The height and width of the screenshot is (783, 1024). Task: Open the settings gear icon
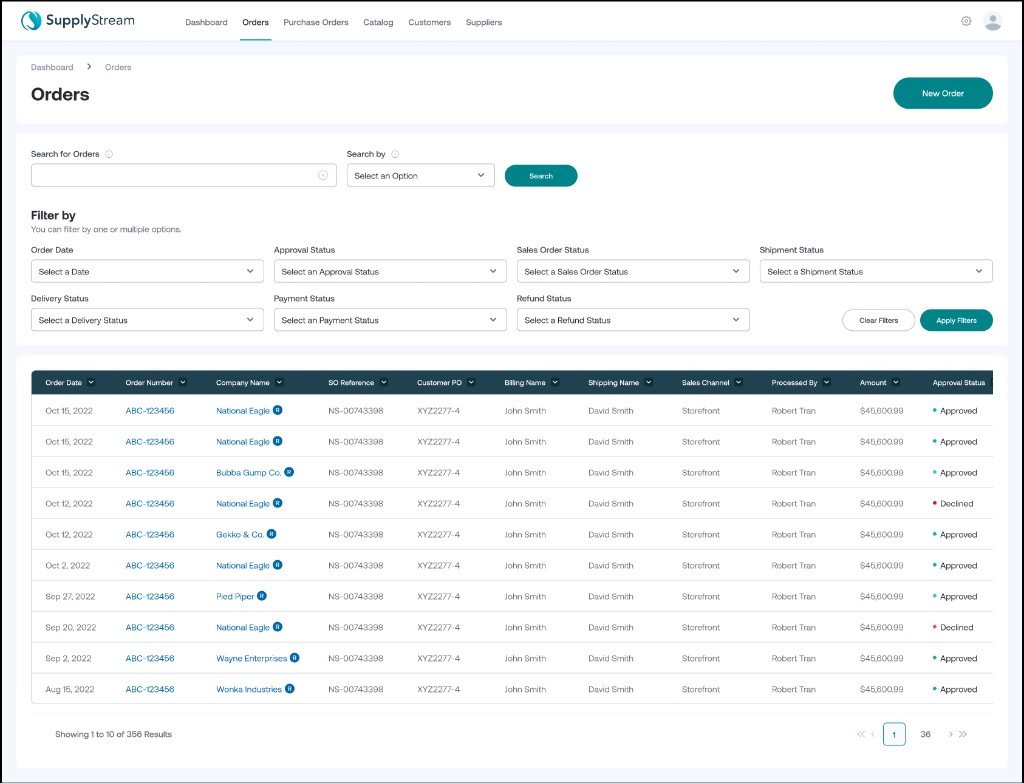(966, 21)
